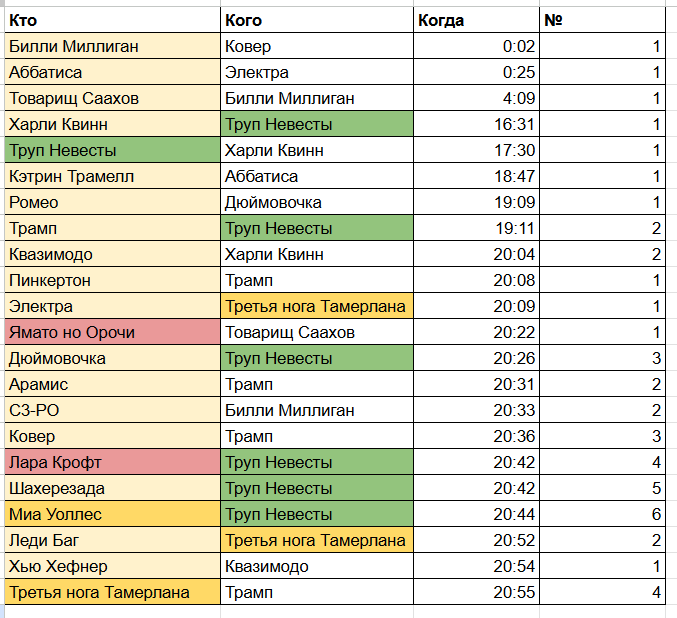Click the red 'Лара Крофт' cell

pyautogui.click(x=112, y=462)
